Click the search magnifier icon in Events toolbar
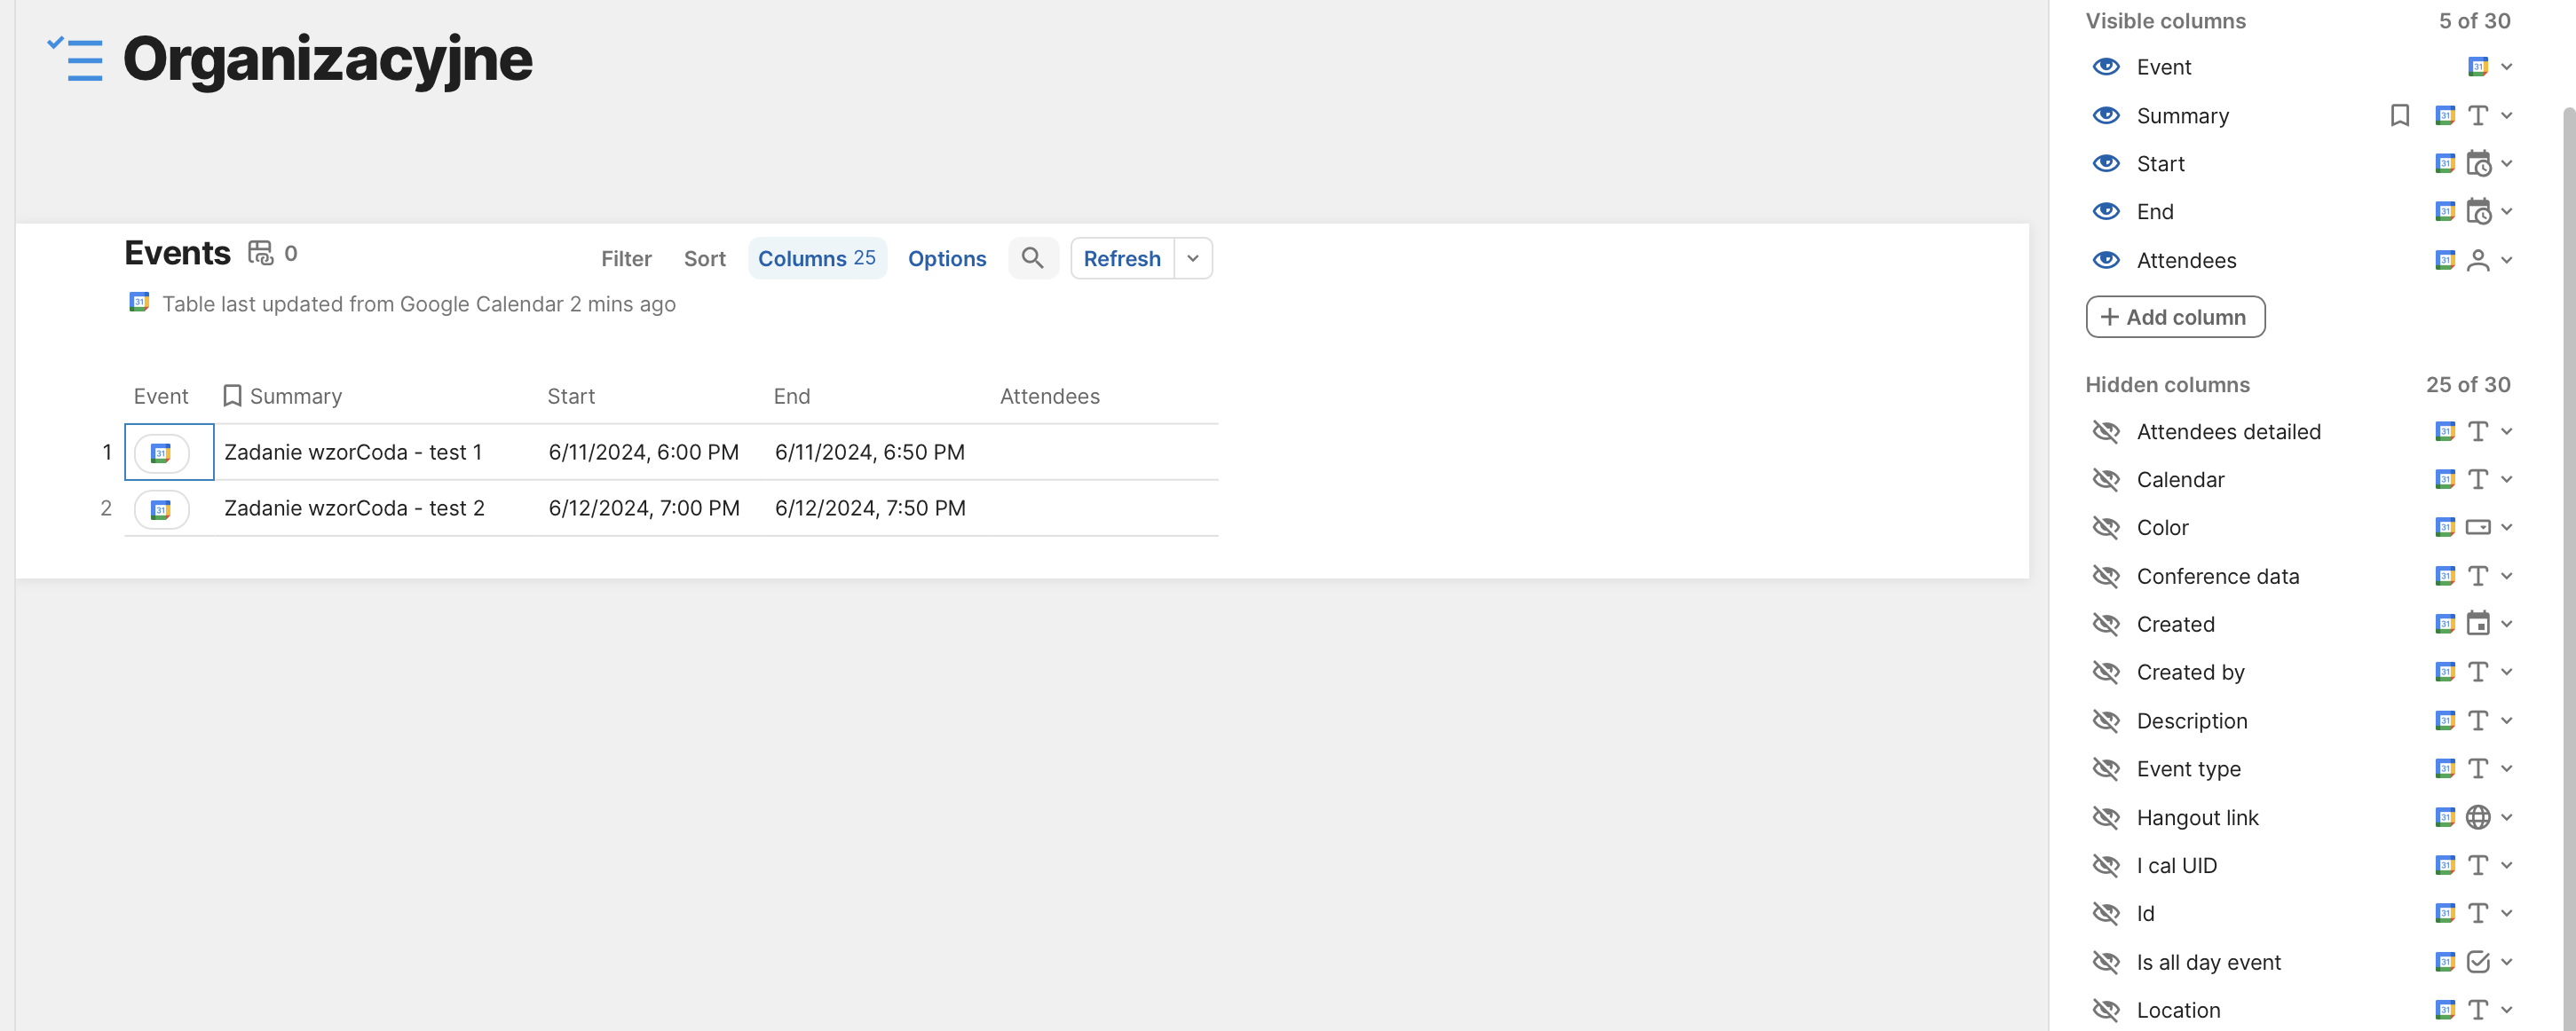The width and height of the screenshot is (2576, 1031). (x=1032, y=258)
